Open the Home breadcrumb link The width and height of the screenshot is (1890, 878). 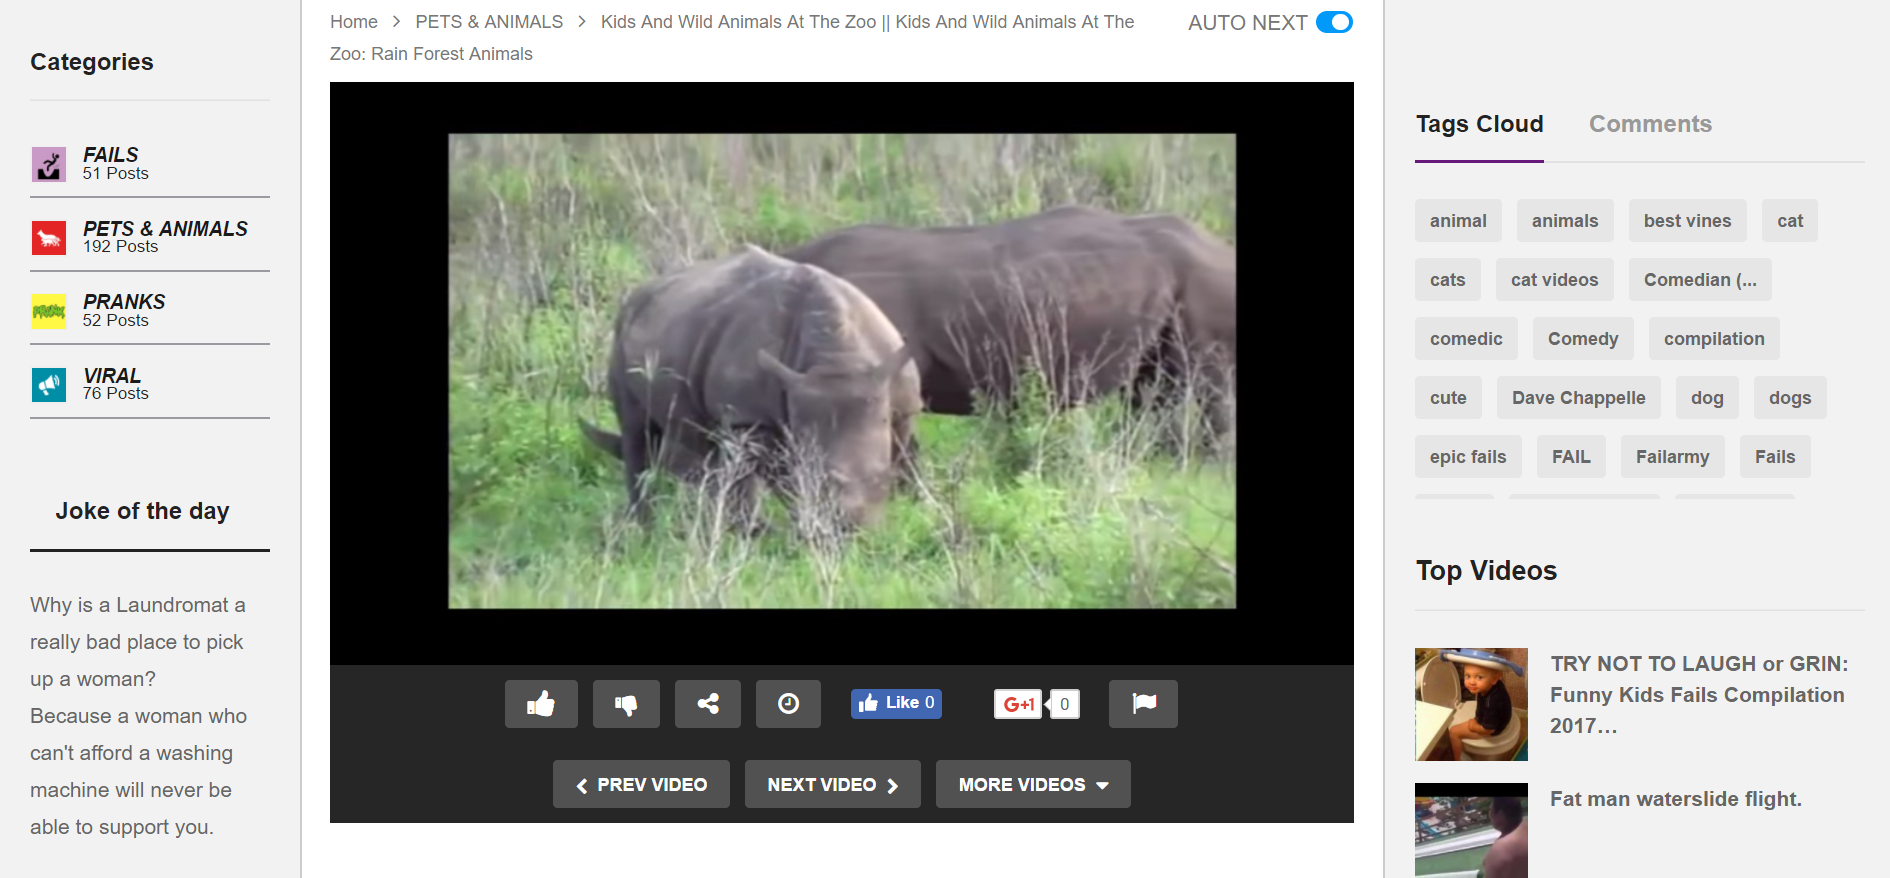[x=354, y=22]
